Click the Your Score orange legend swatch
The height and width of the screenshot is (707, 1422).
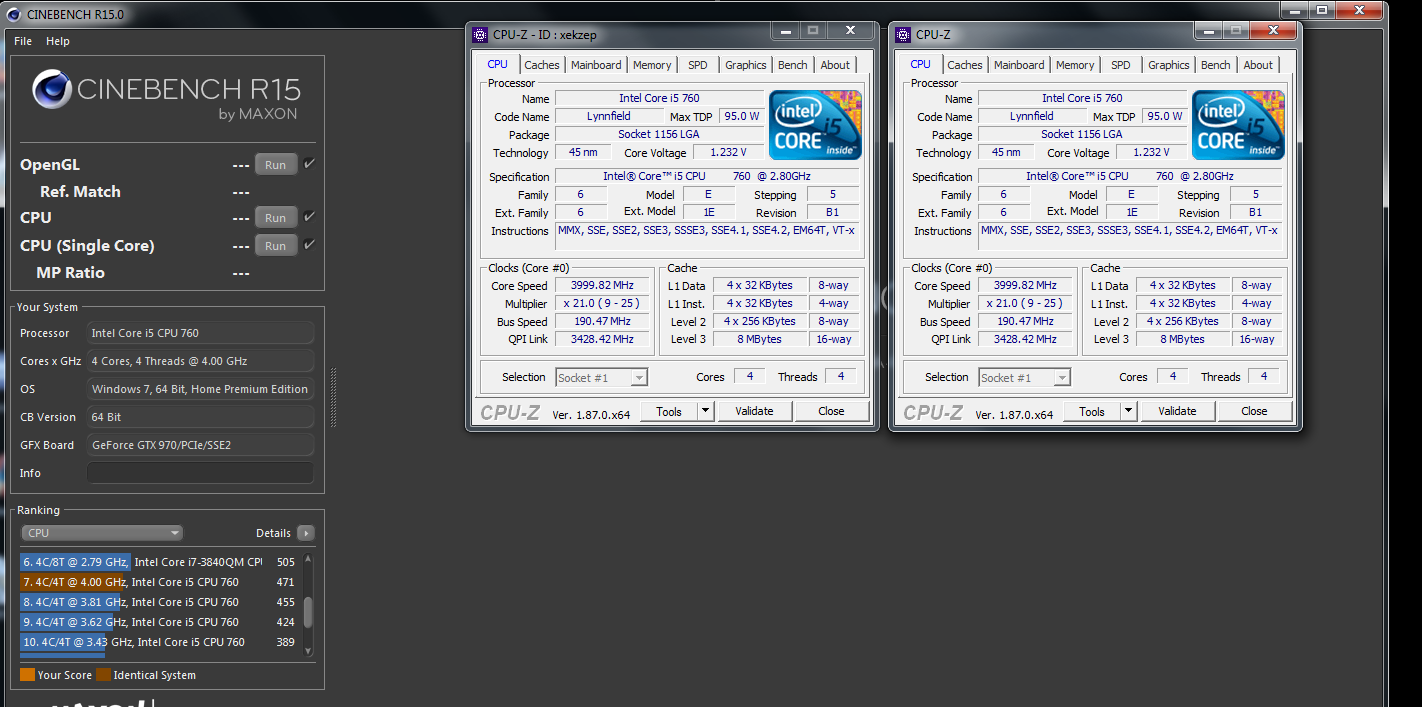(27, 674)
